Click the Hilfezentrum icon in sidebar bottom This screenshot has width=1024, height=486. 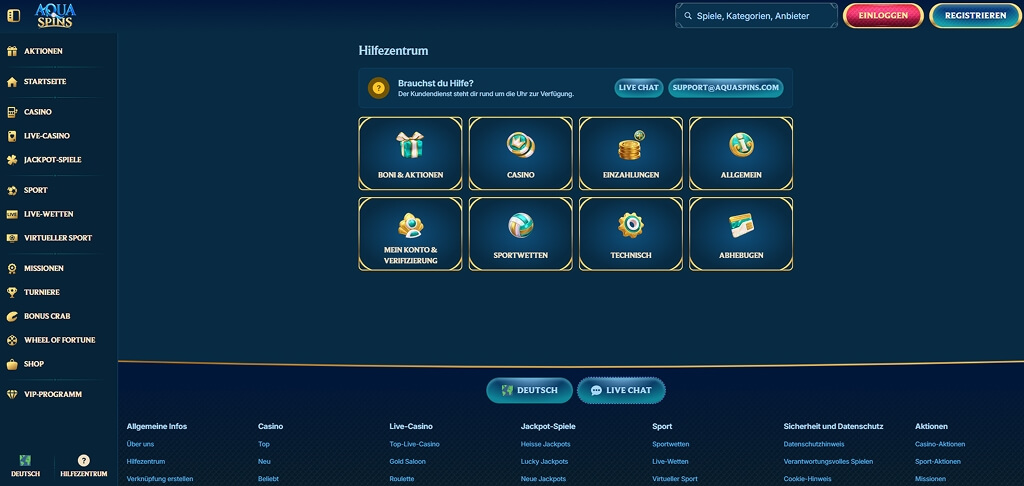point(84,461)
